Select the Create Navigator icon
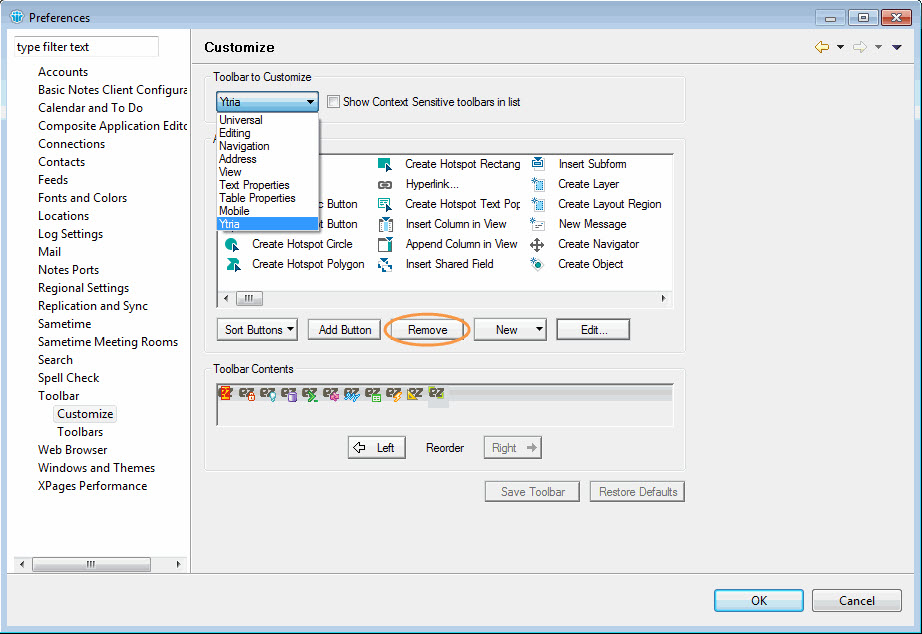Screen dimensions: 922x634 click(x=537, y=244)
